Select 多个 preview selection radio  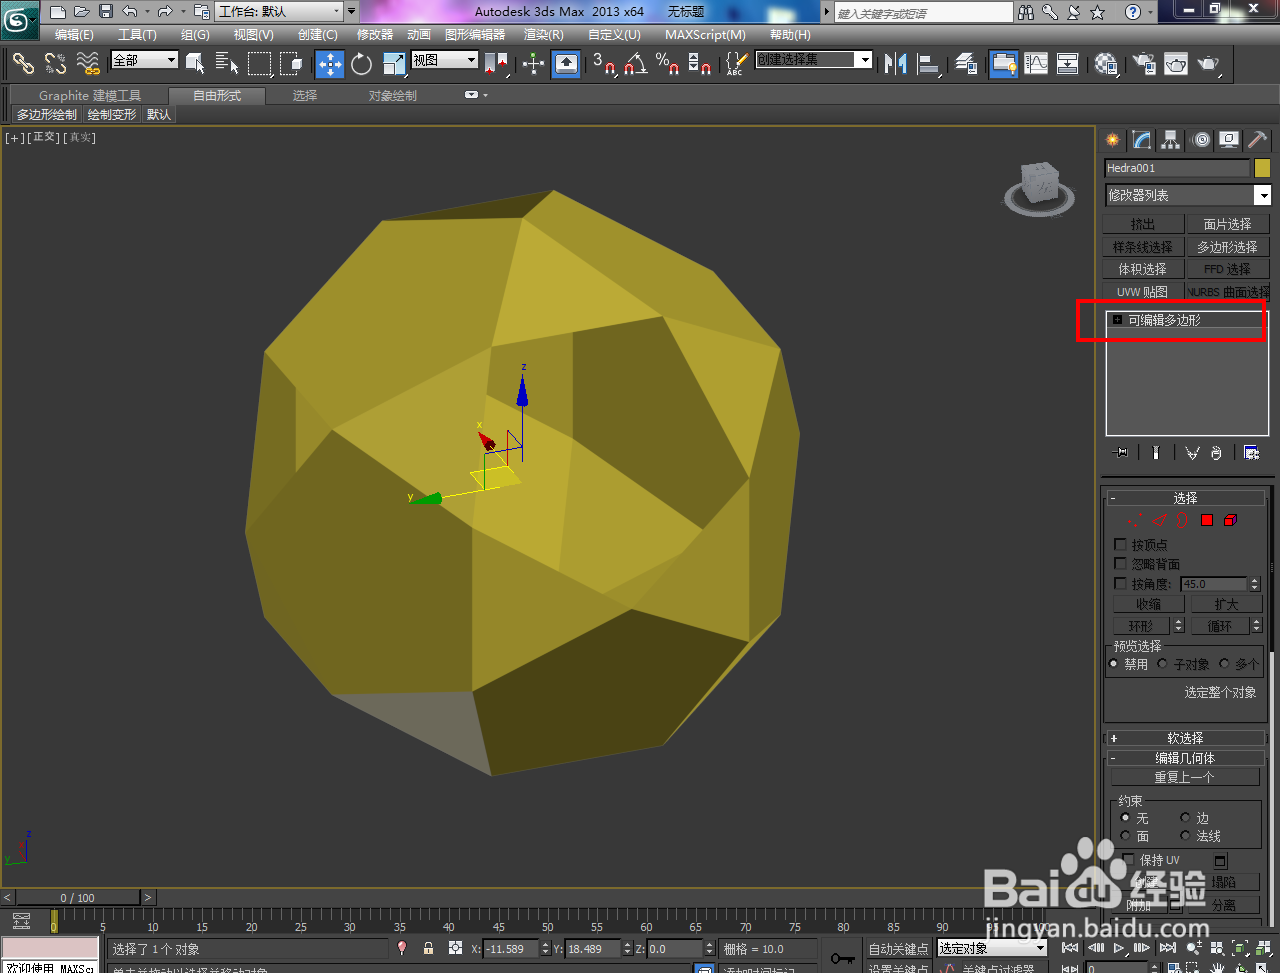(x=1224, y=663)
